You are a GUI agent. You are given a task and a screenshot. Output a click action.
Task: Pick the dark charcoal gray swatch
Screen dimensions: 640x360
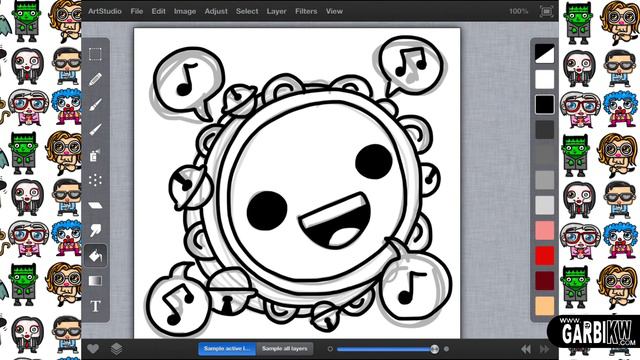[544, 129]
